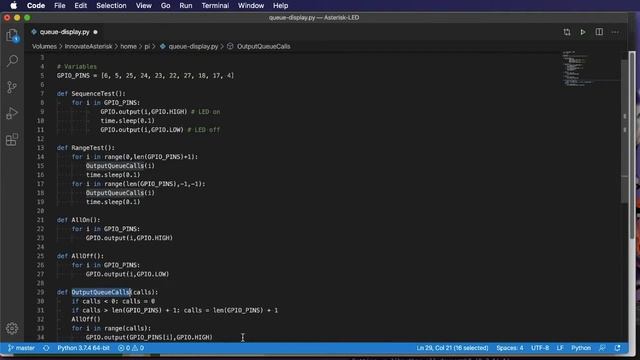This screenshot has width=640, height=360.
Task: Select Python 3.7.4 64-bit interpreter
Action: click(x=83, y=348)
